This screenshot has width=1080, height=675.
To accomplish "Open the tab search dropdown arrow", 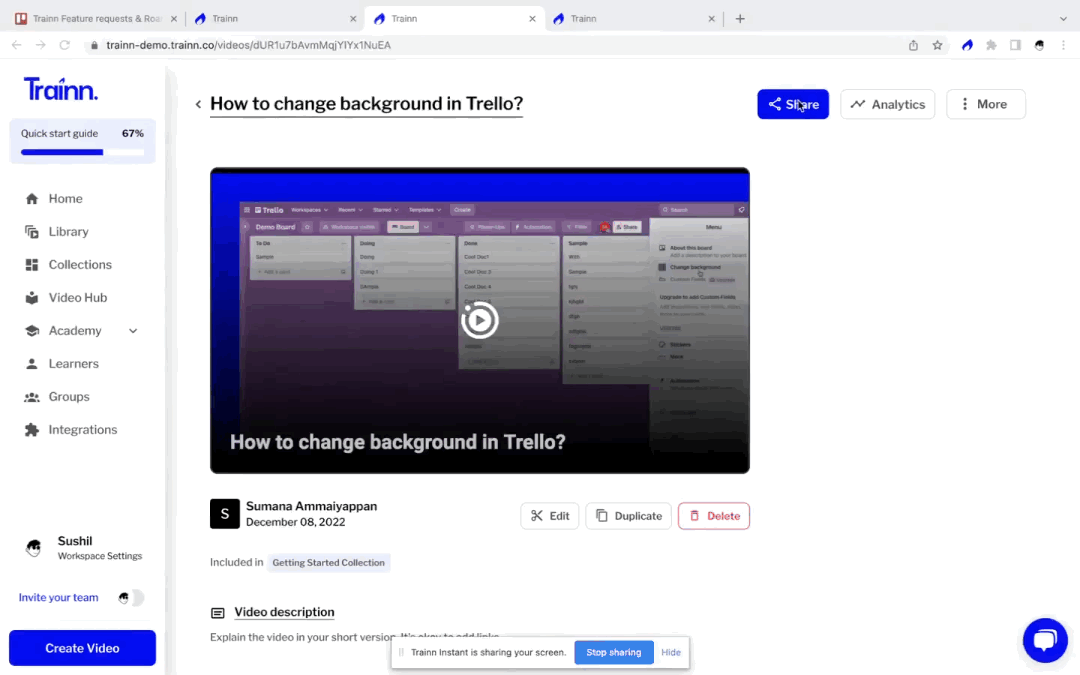I will [1063, 19].
